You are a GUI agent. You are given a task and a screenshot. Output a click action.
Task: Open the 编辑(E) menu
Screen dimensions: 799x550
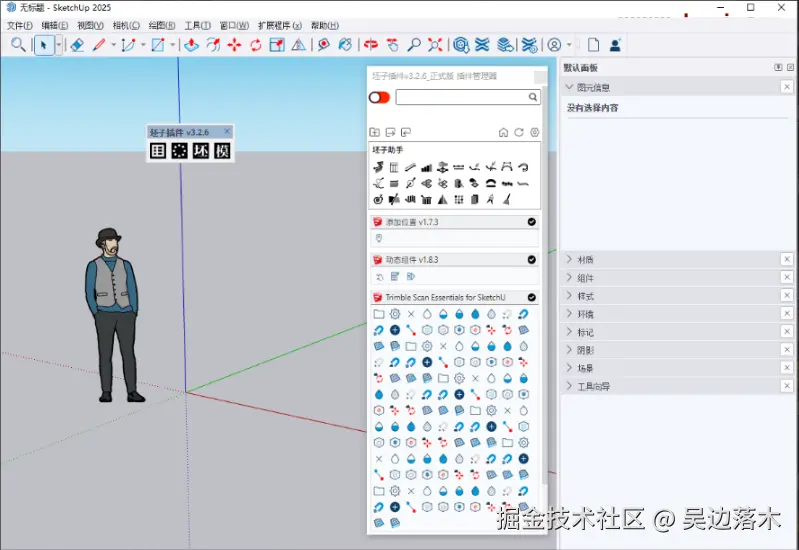(55, 25)
